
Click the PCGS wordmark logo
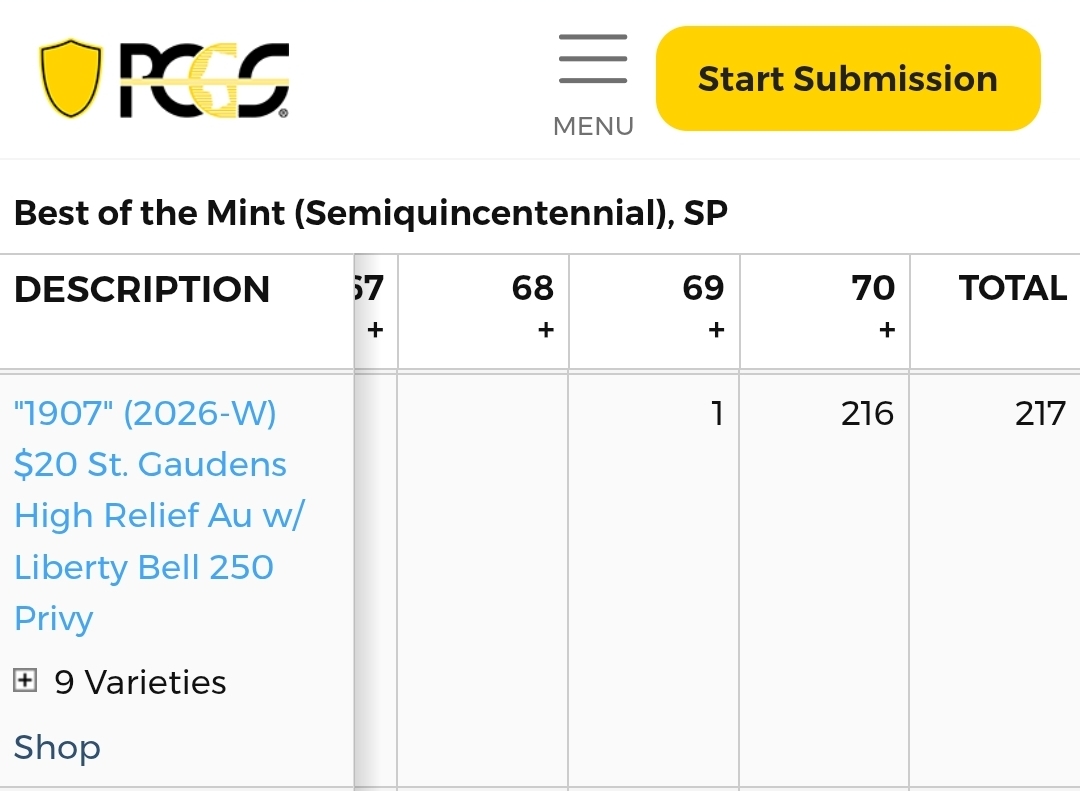[205, 80]
